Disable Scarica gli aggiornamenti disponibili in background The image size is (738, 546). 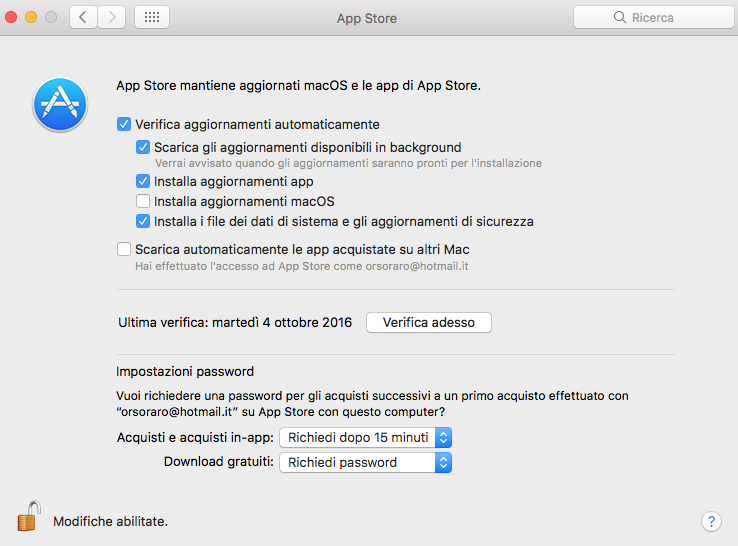(x=143, y=147)
